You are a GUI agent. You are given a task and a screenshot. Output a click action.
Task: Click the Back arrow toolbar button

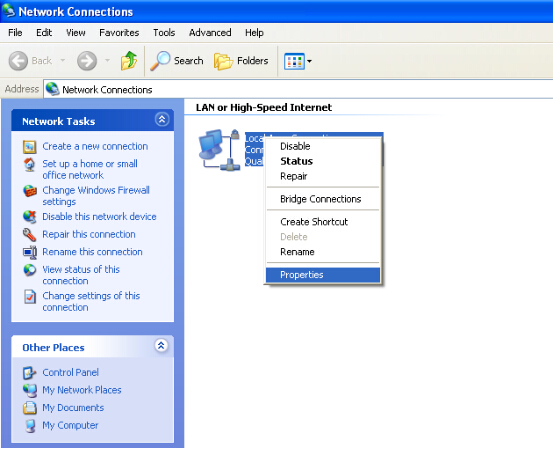[x=18, y=61]
